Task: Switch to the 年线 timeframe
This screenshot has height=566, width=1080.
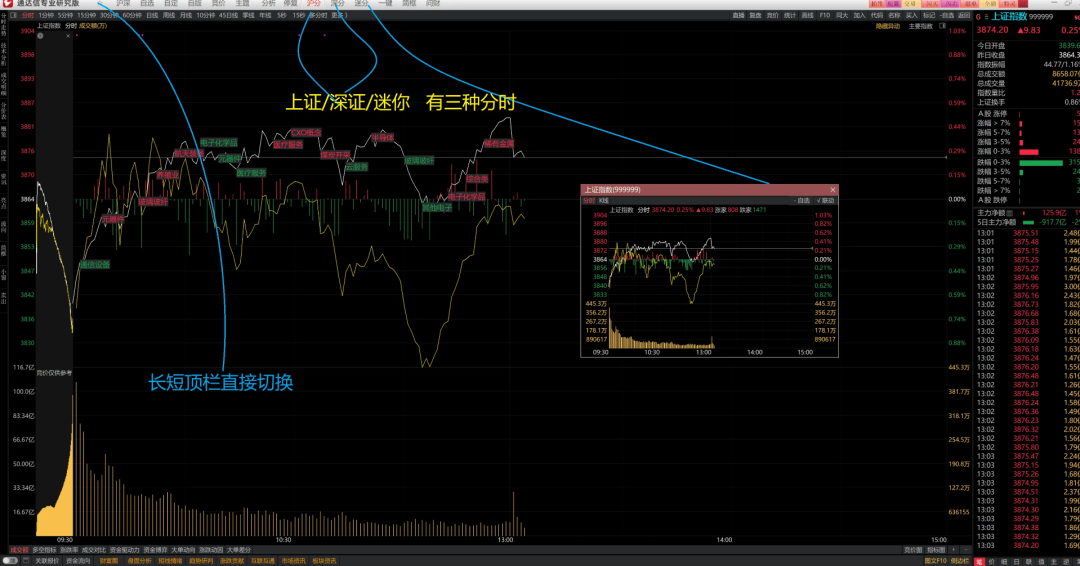Action: pyautogui.click(x=265, y=15)
